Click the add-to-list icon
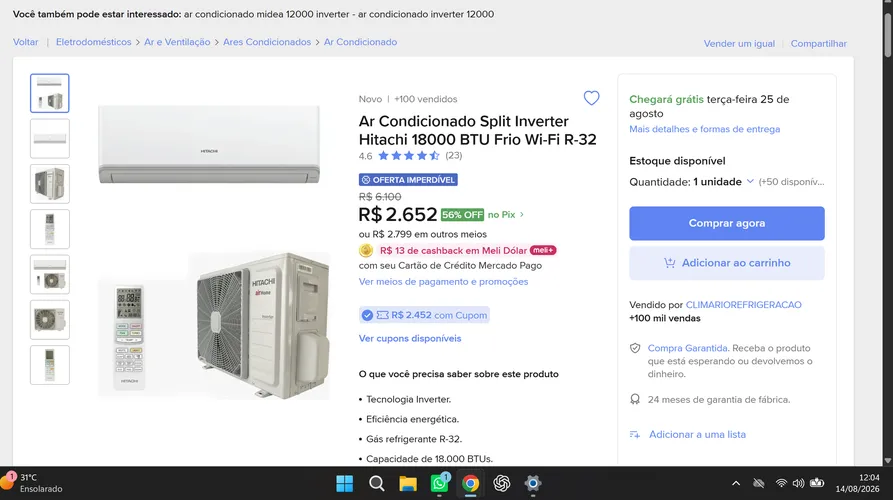This screenshot has height=500, width=893. click(635, 435)
